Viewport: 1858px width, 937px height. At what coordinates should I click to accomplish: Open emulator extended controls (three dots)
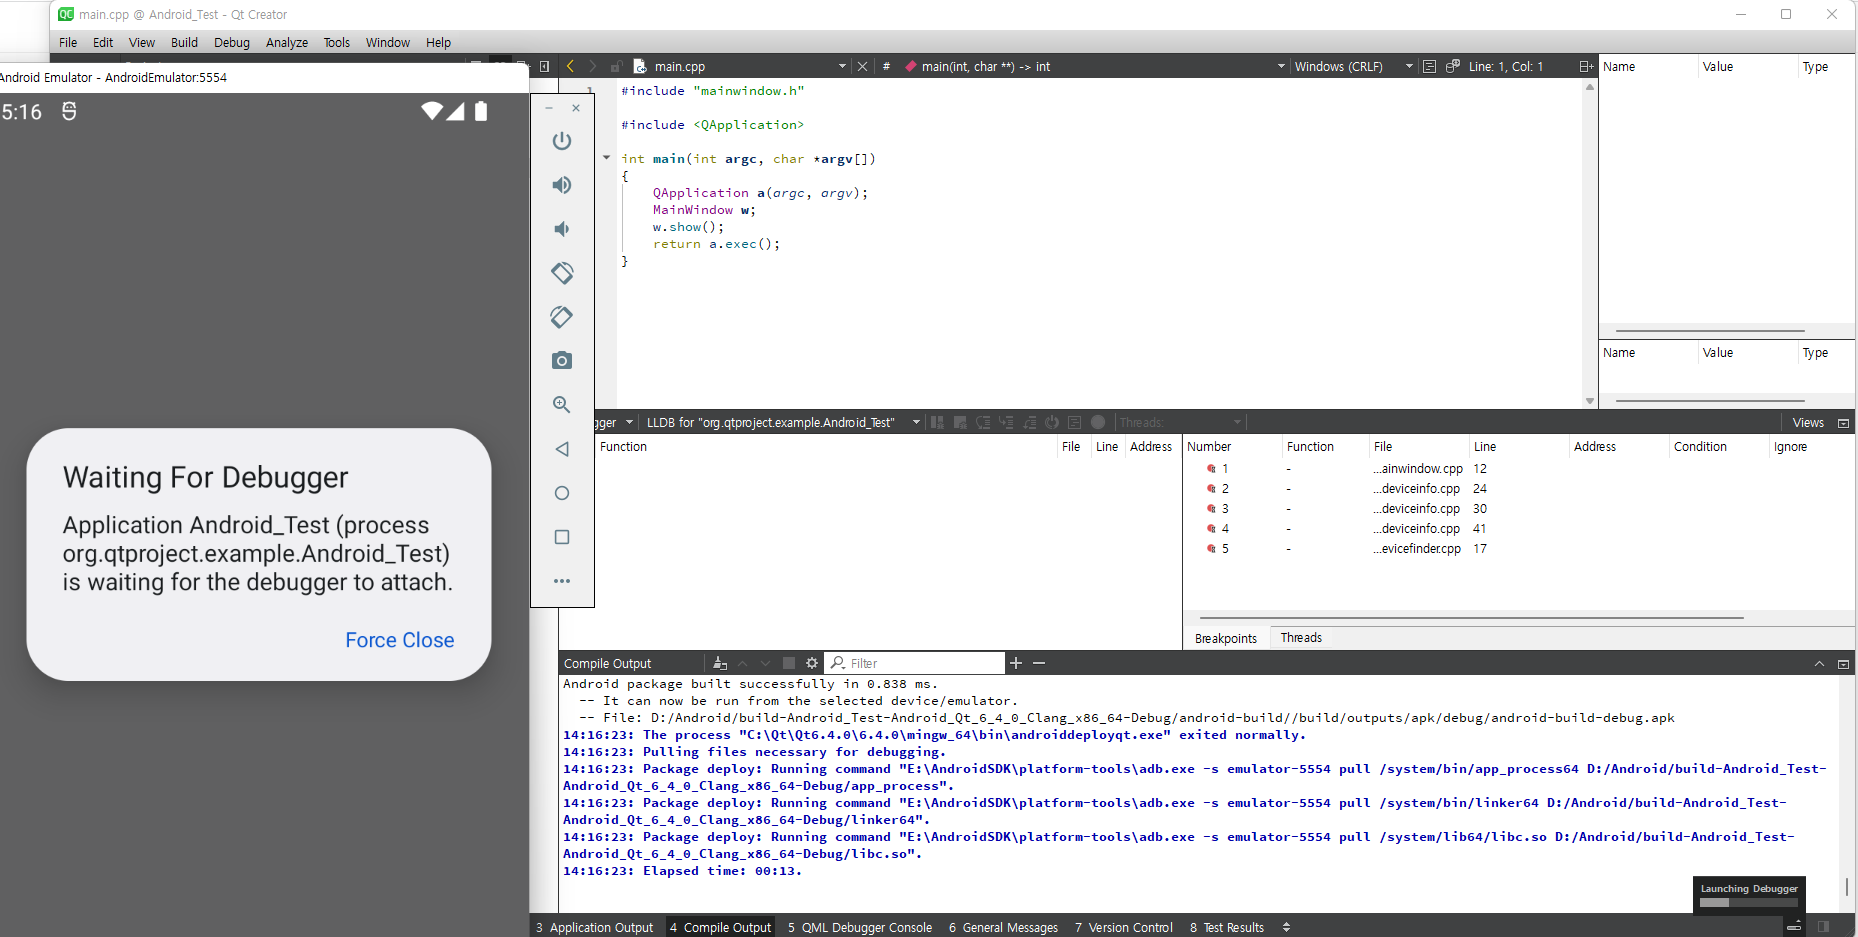coord(562,581)
